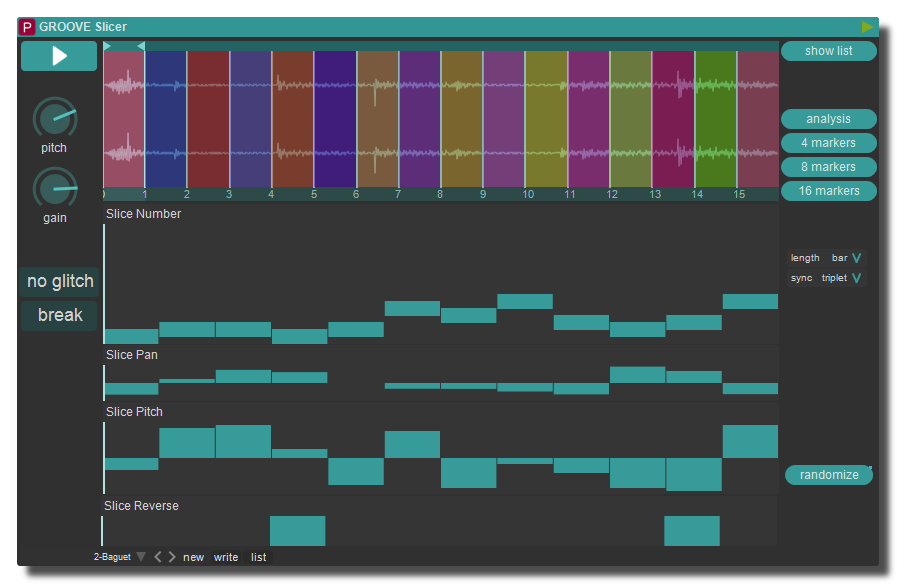Select the 16 markers option
The width and height of the screenshot is (897, 584).
(829, 191)
